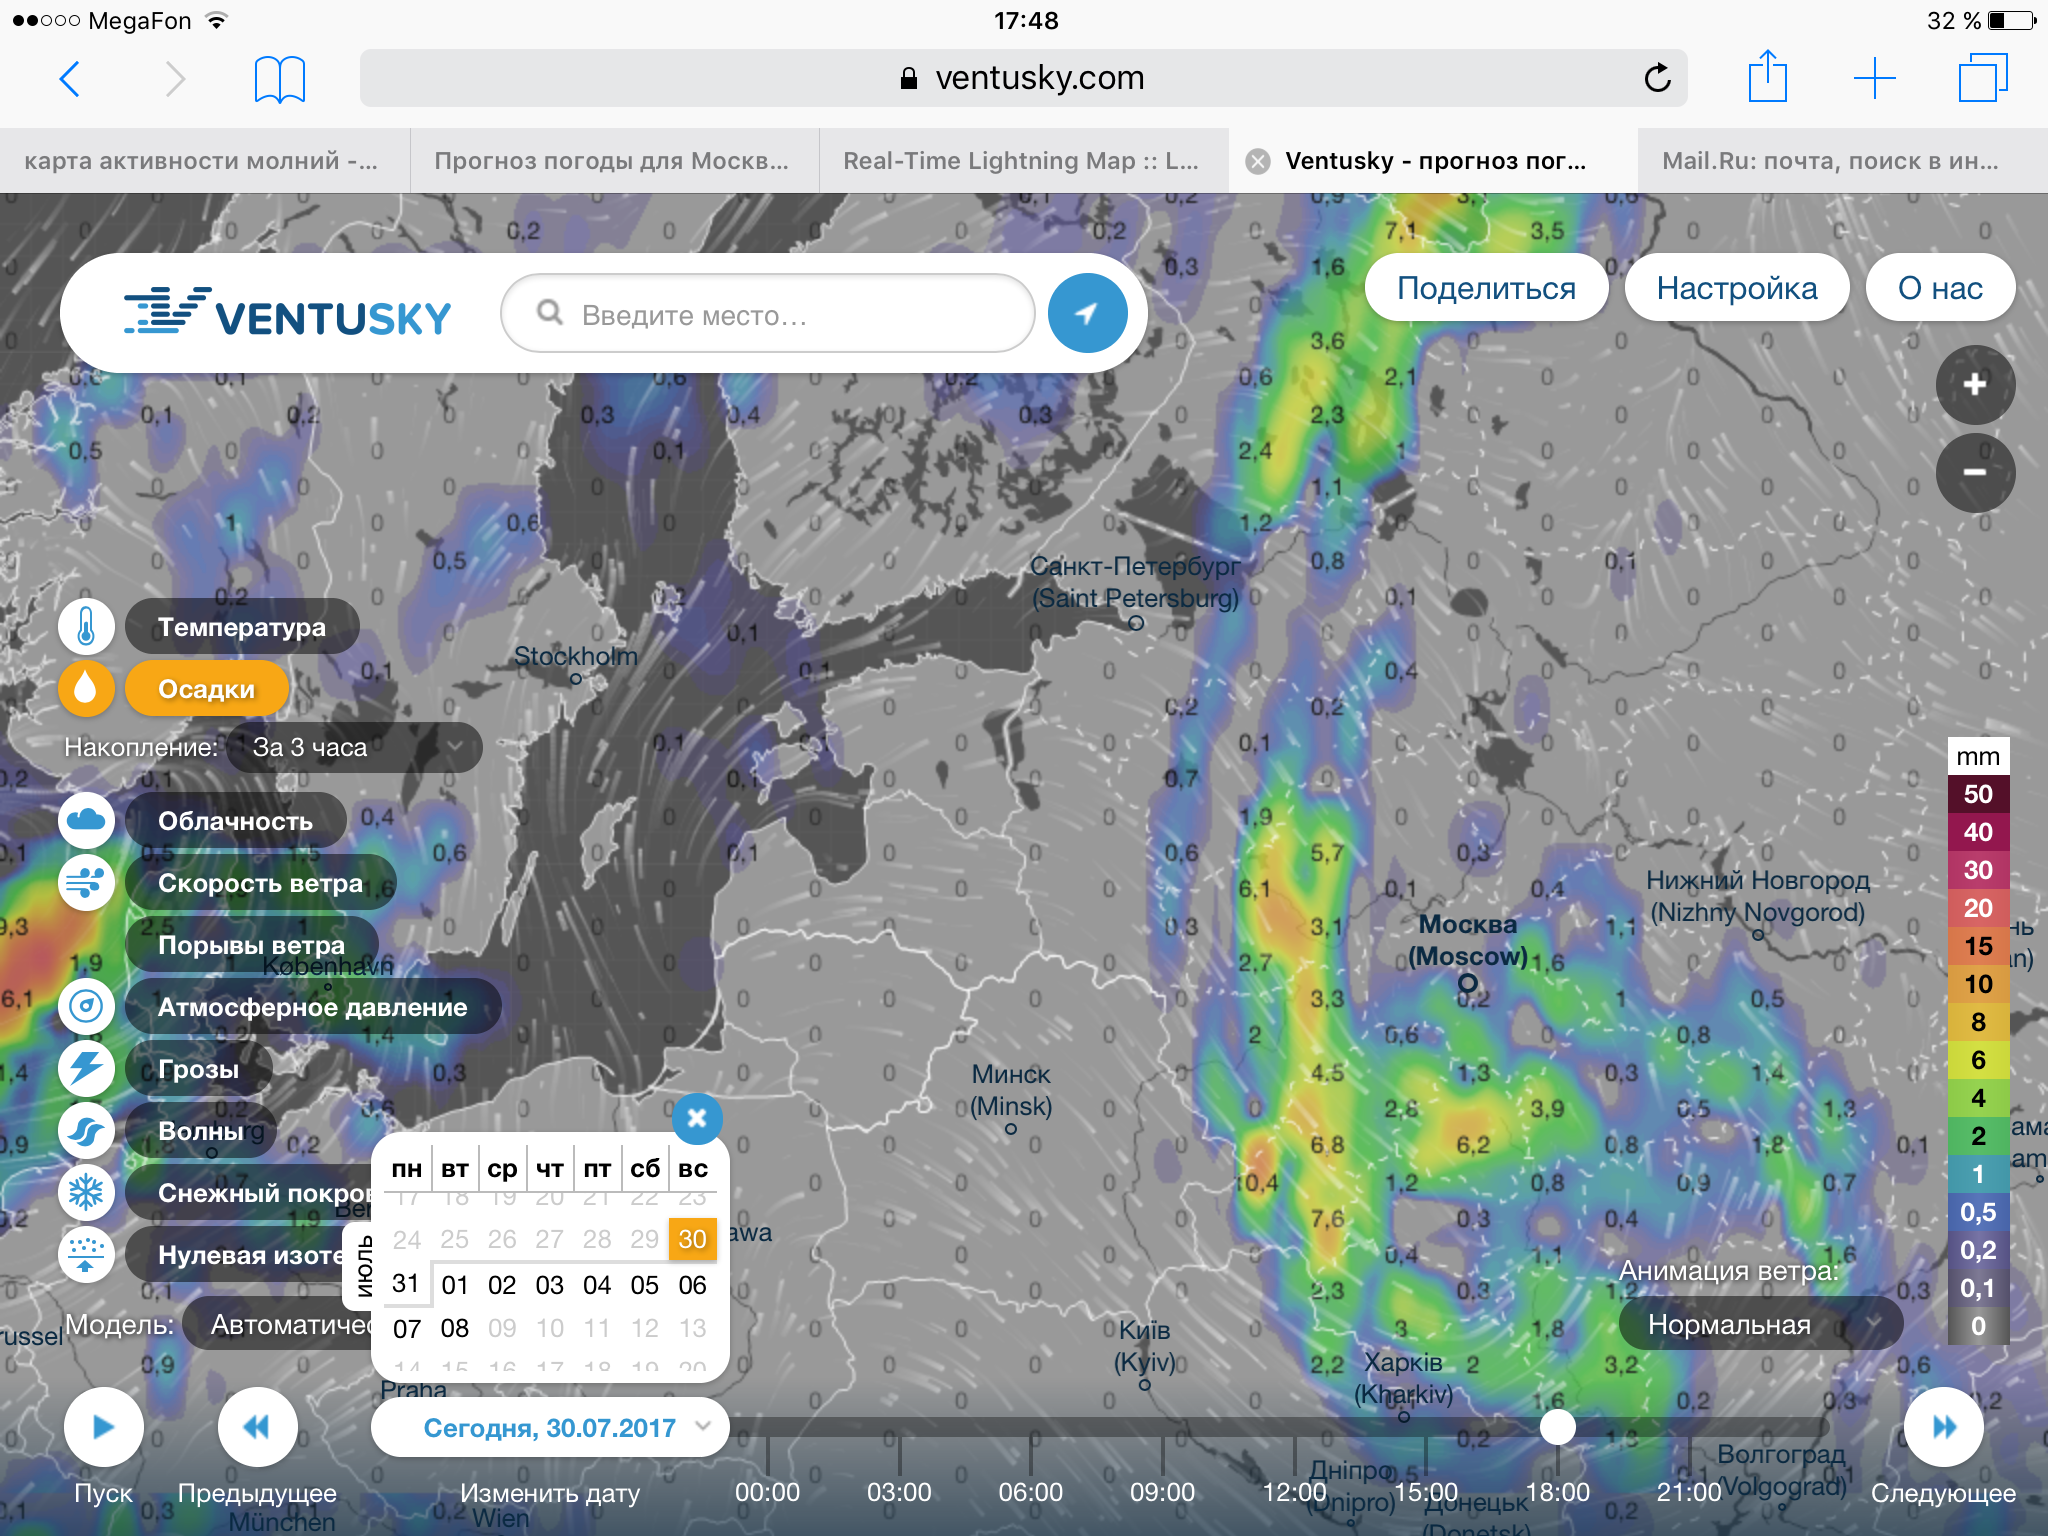The width and height of the screenshot is (2048, 1536).
Task: Open the Safari share sheet icon
Action: pos(1768,76)
